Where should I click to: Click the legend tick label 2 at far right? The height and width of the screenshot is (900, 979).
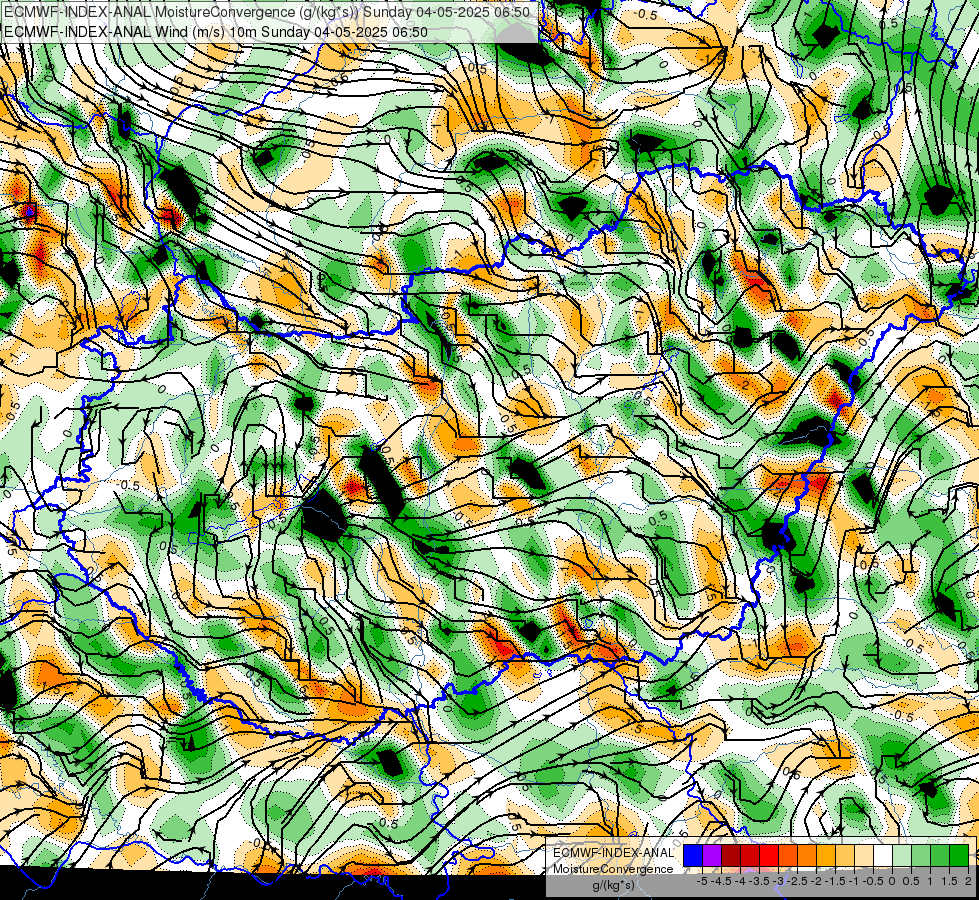click(x=968, y=881)
